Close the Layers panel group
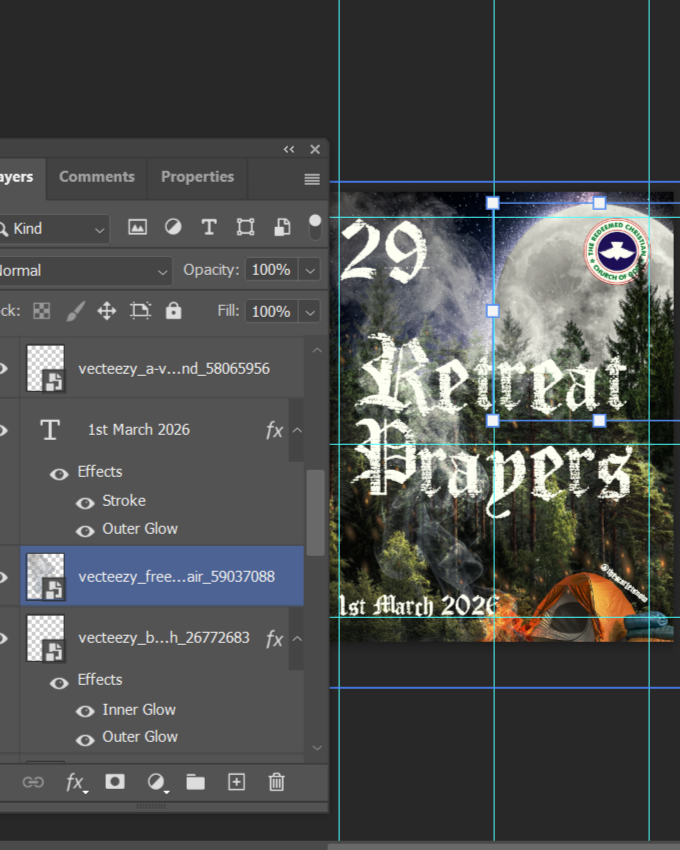The width and height of the screenshot is (680, 850). (315, 149)
